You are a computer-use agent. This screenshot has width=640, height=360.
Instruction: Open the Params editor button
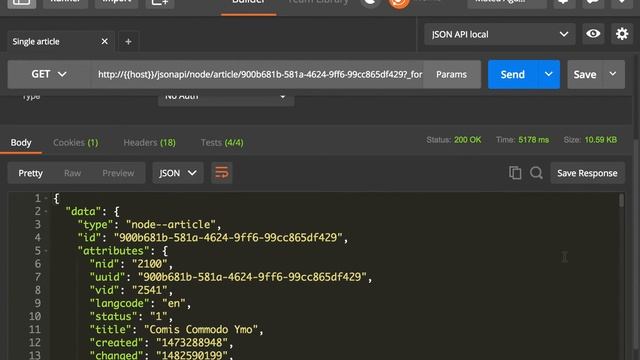[x=451, y=74]
